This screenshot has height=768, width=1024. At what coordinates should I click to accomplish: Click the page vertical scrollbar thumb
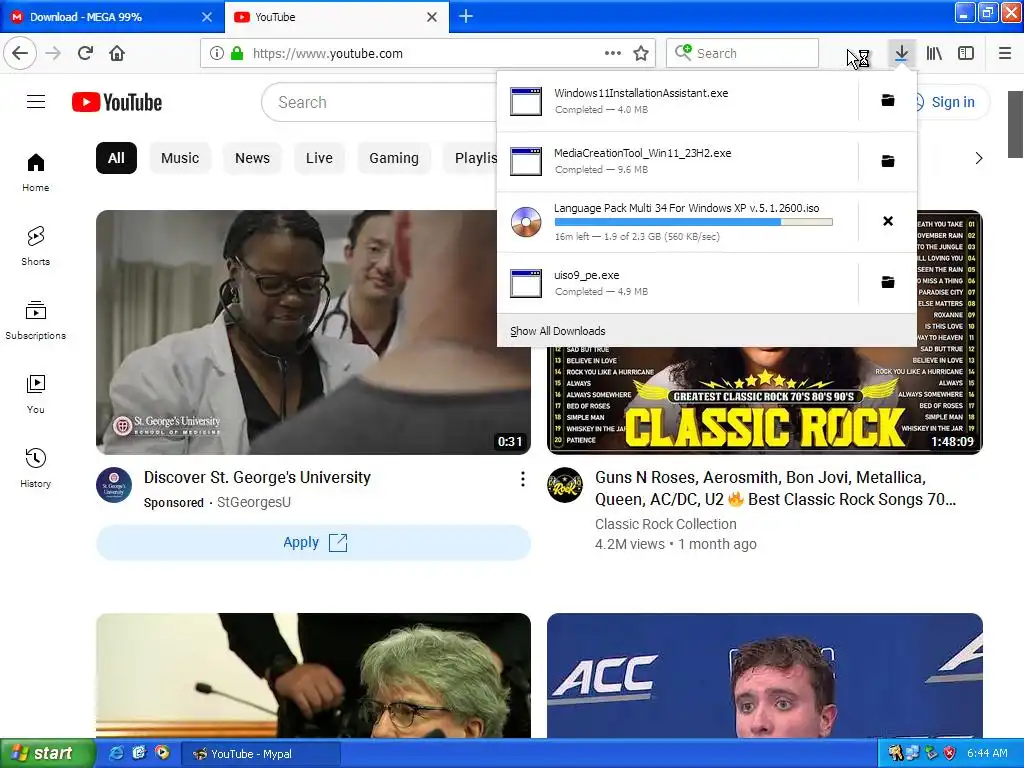click(x=1015, y=125)
